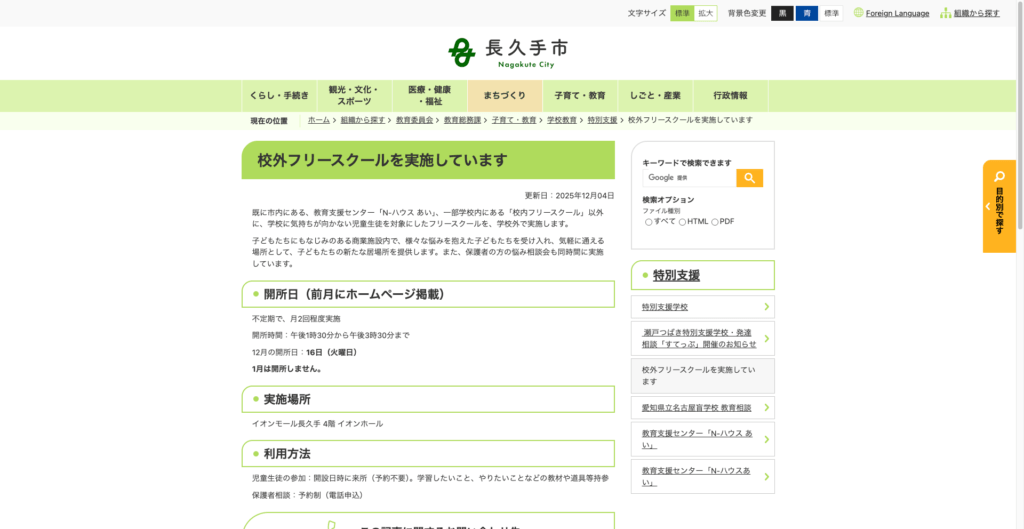Switch background color to 青
The image size is (1024, 529).
[x=807, y=13]
